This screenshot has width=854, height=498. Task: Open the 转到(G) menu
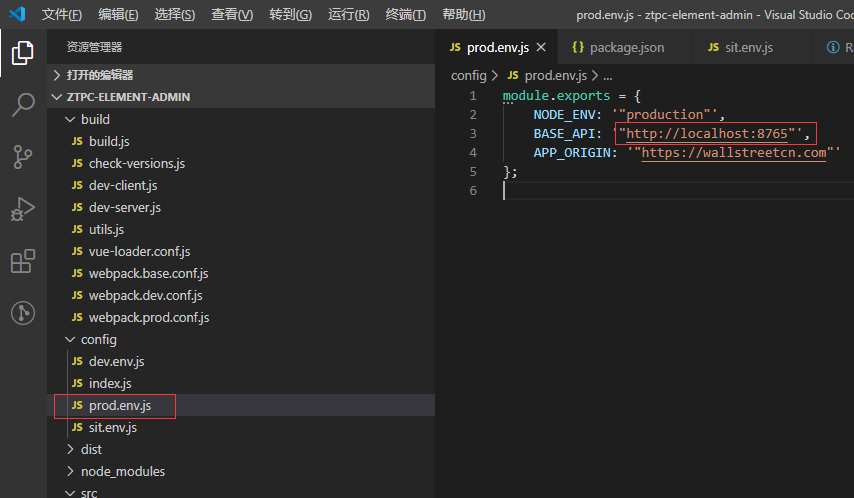point(290,14)
